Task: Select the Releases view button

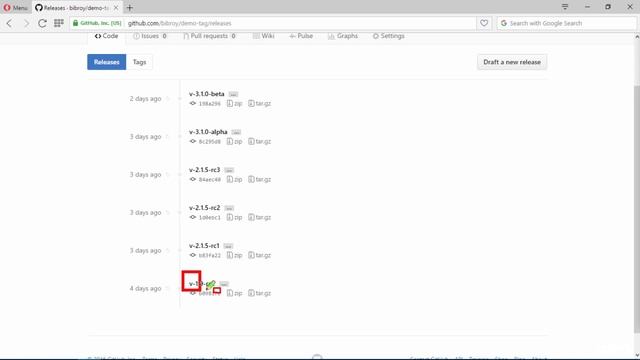Action: [107, 62]
